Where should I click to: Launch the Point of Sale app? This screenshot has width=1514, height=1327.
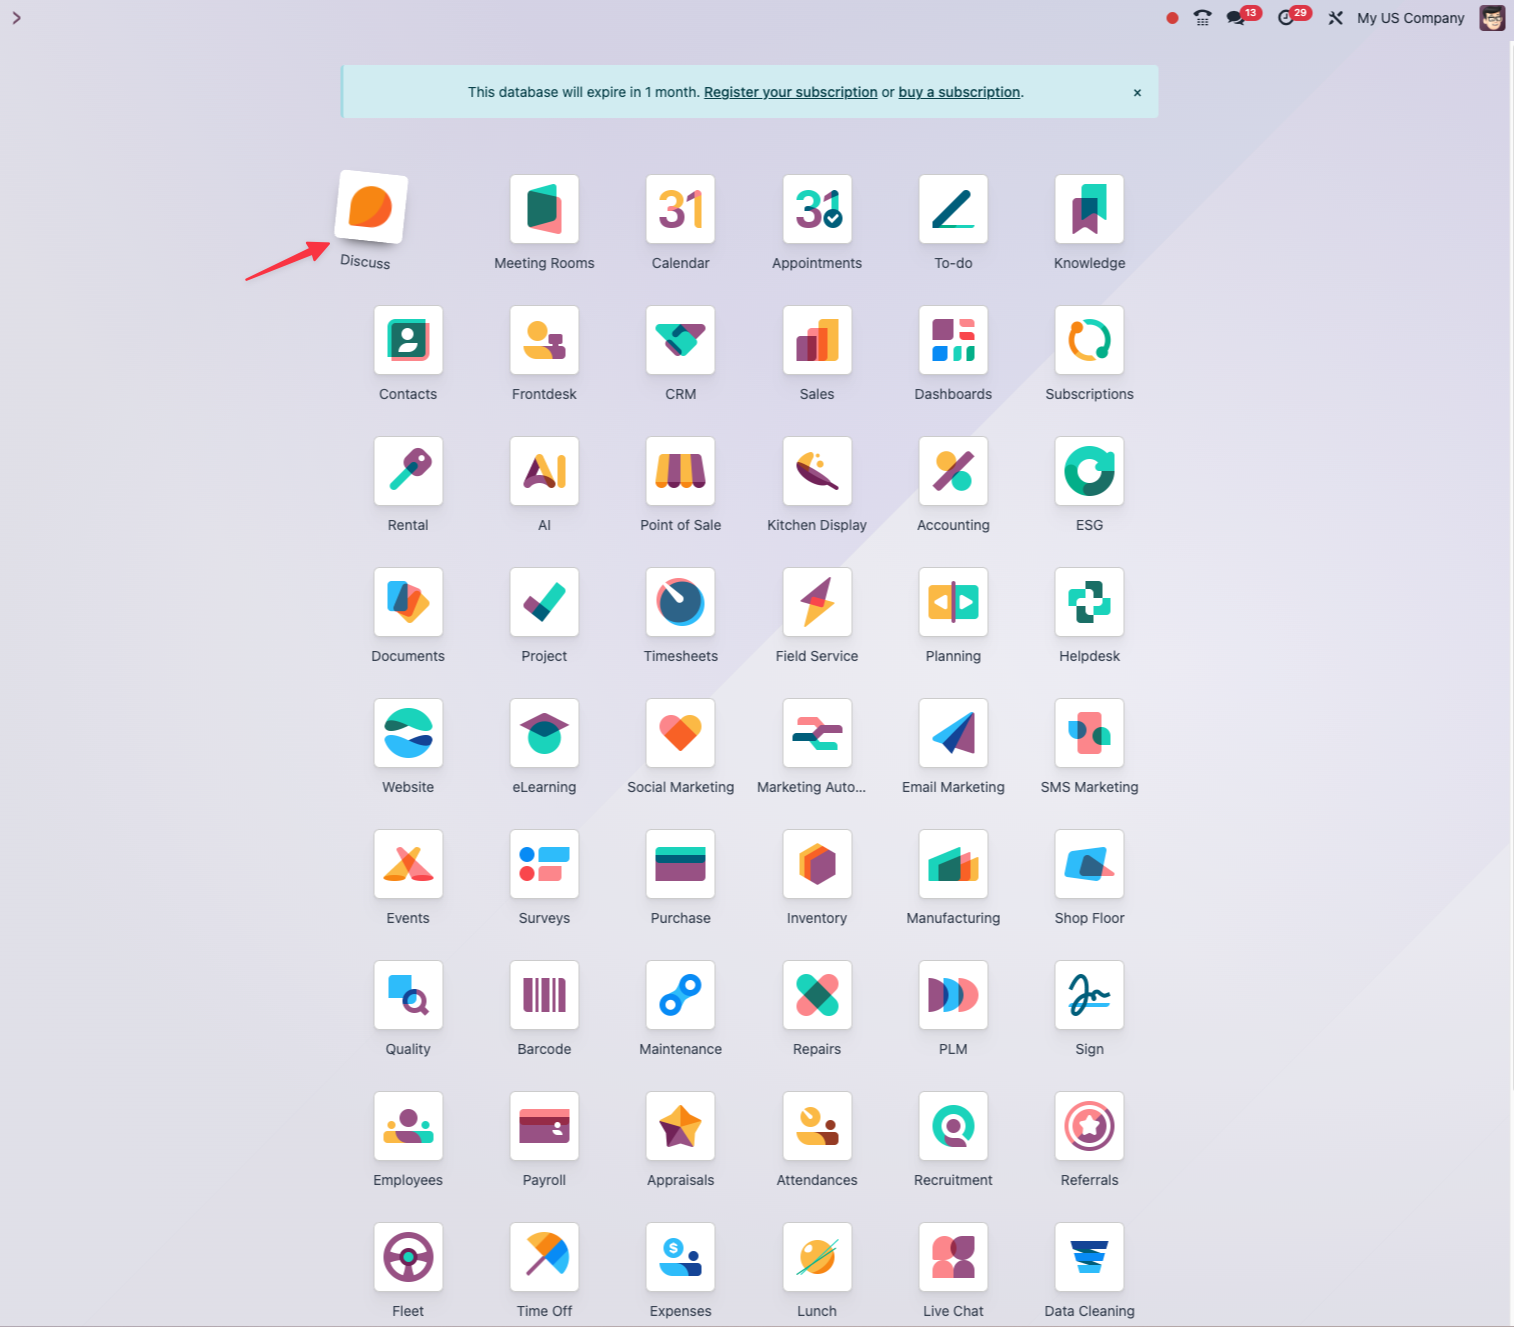coord(681,471)
